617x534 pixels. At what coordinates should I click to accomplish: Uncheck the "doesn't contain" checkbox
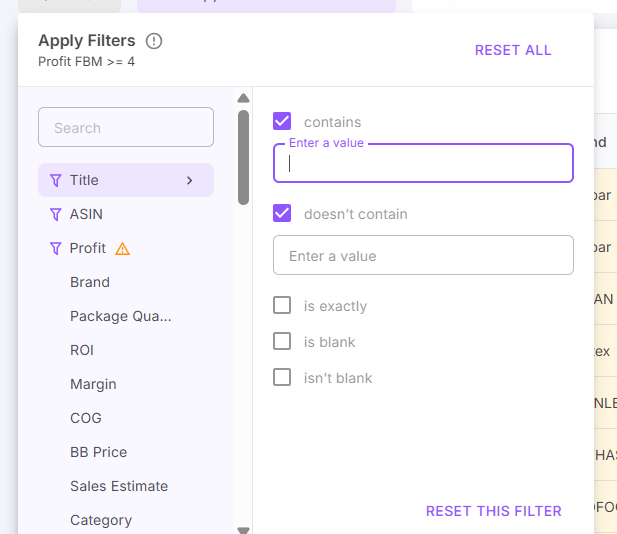(282, 214)
